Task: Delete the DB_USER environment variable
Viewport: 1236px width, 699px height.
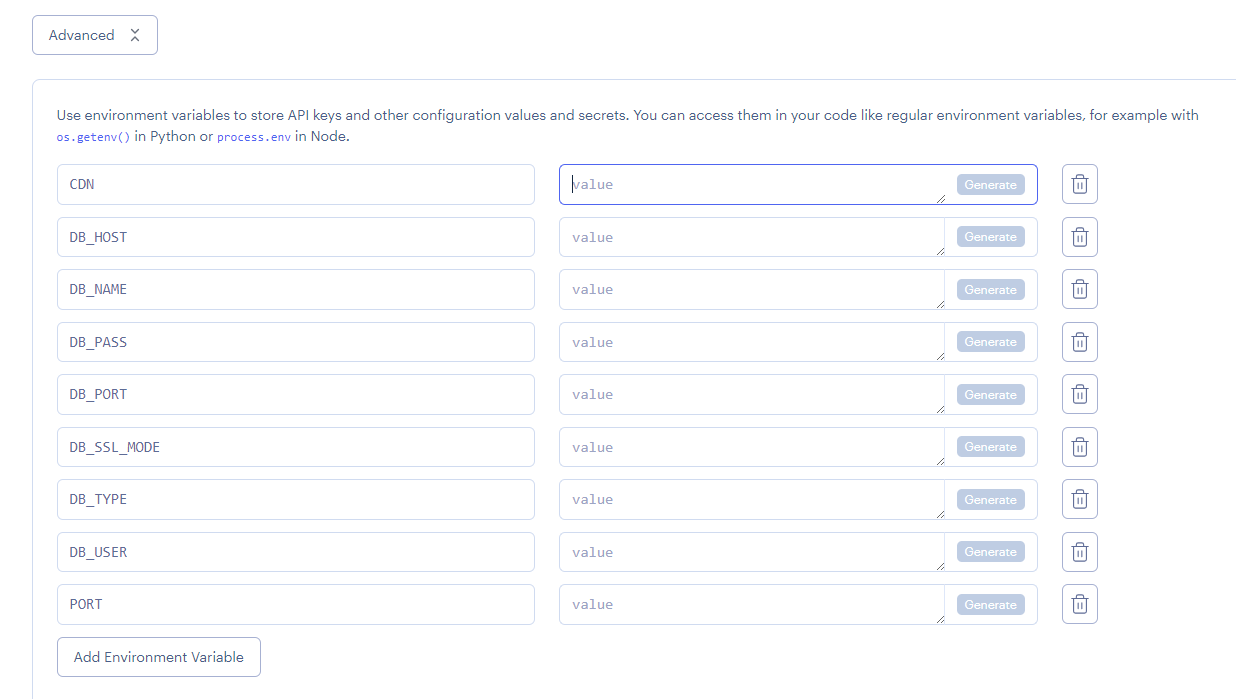Action: click(x=1079, y=552)
